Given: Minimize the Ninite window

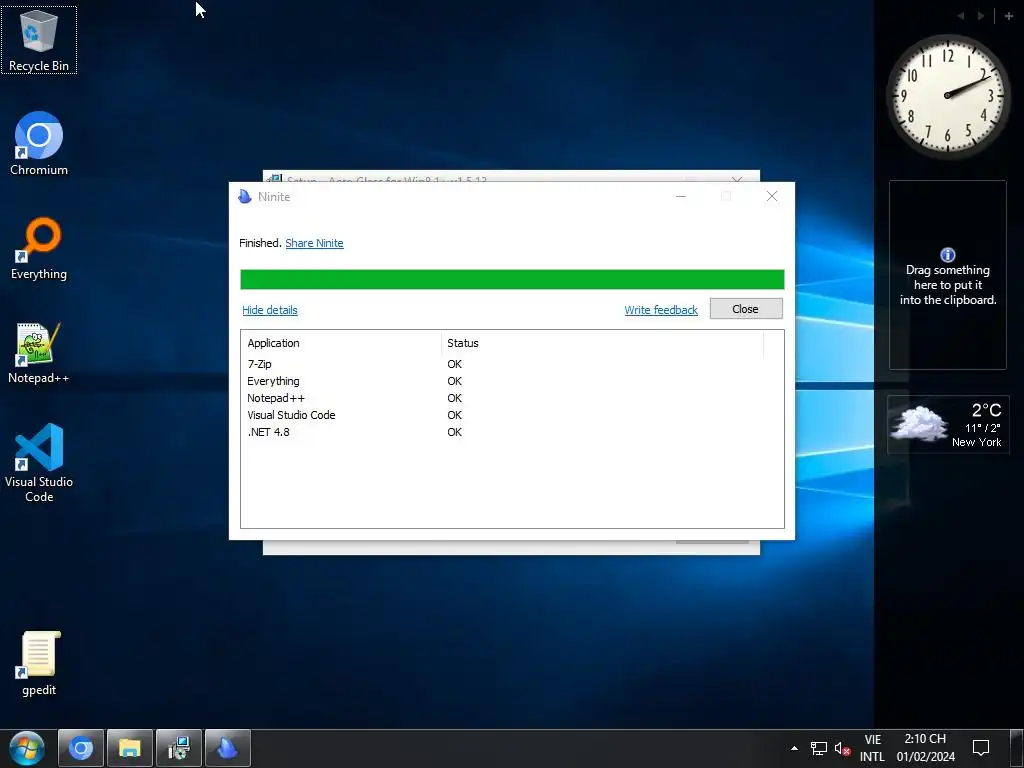Looking at the screenshot, I should (x=680, y=197).
